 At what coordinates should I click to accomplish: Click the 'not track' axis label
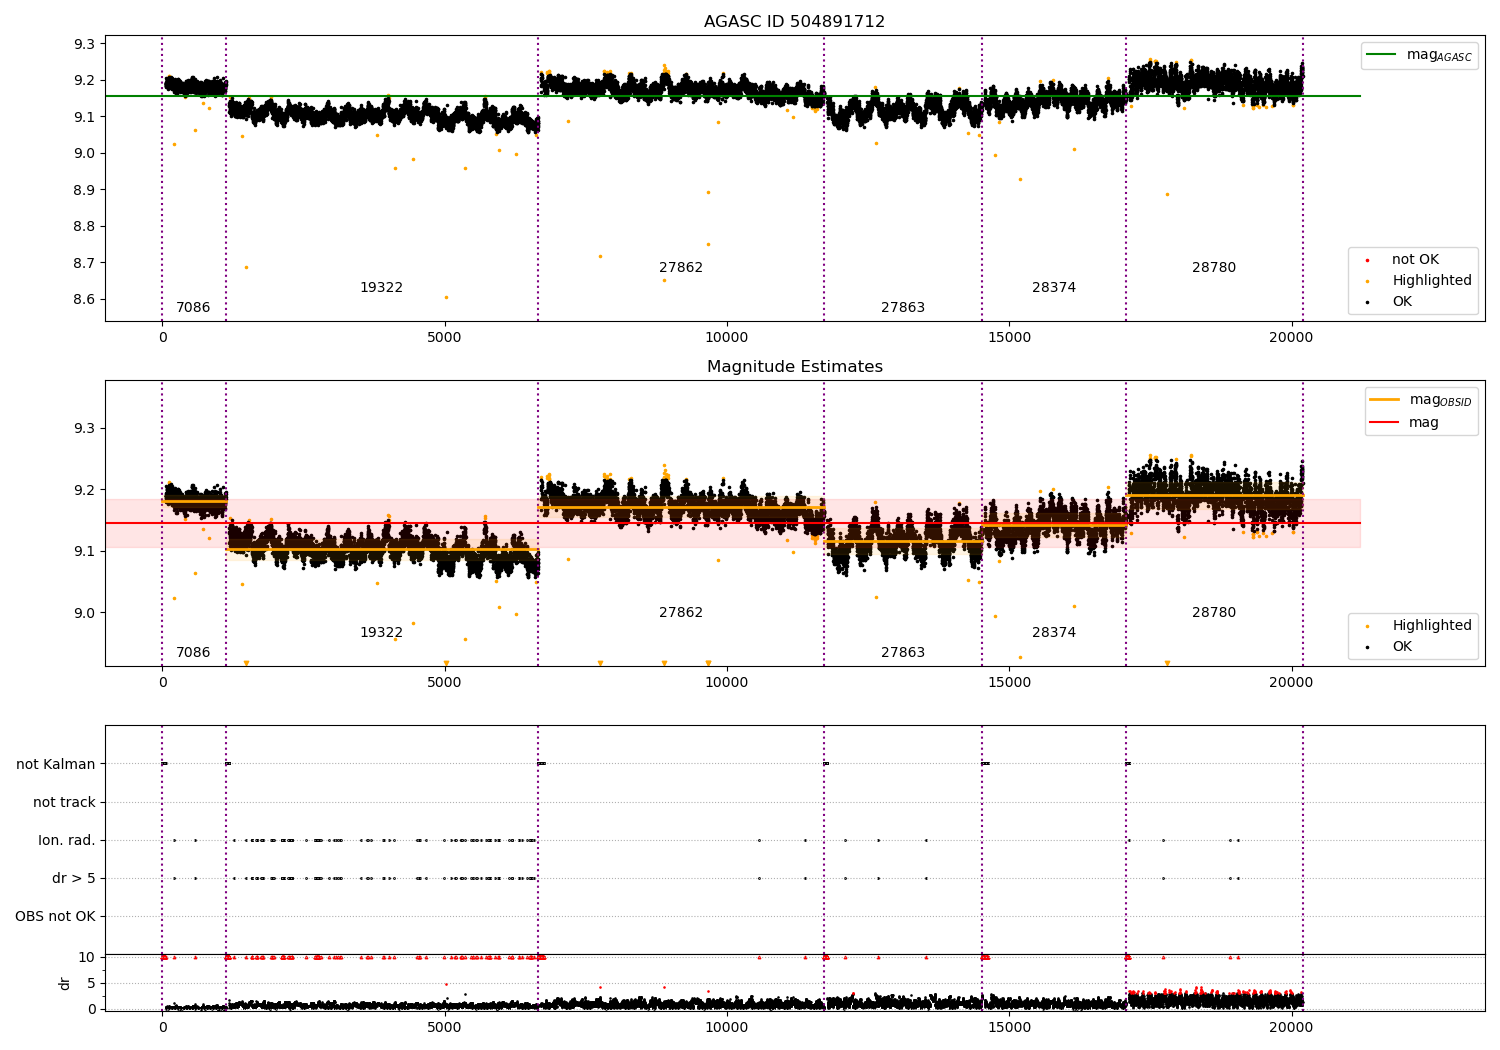64,803
